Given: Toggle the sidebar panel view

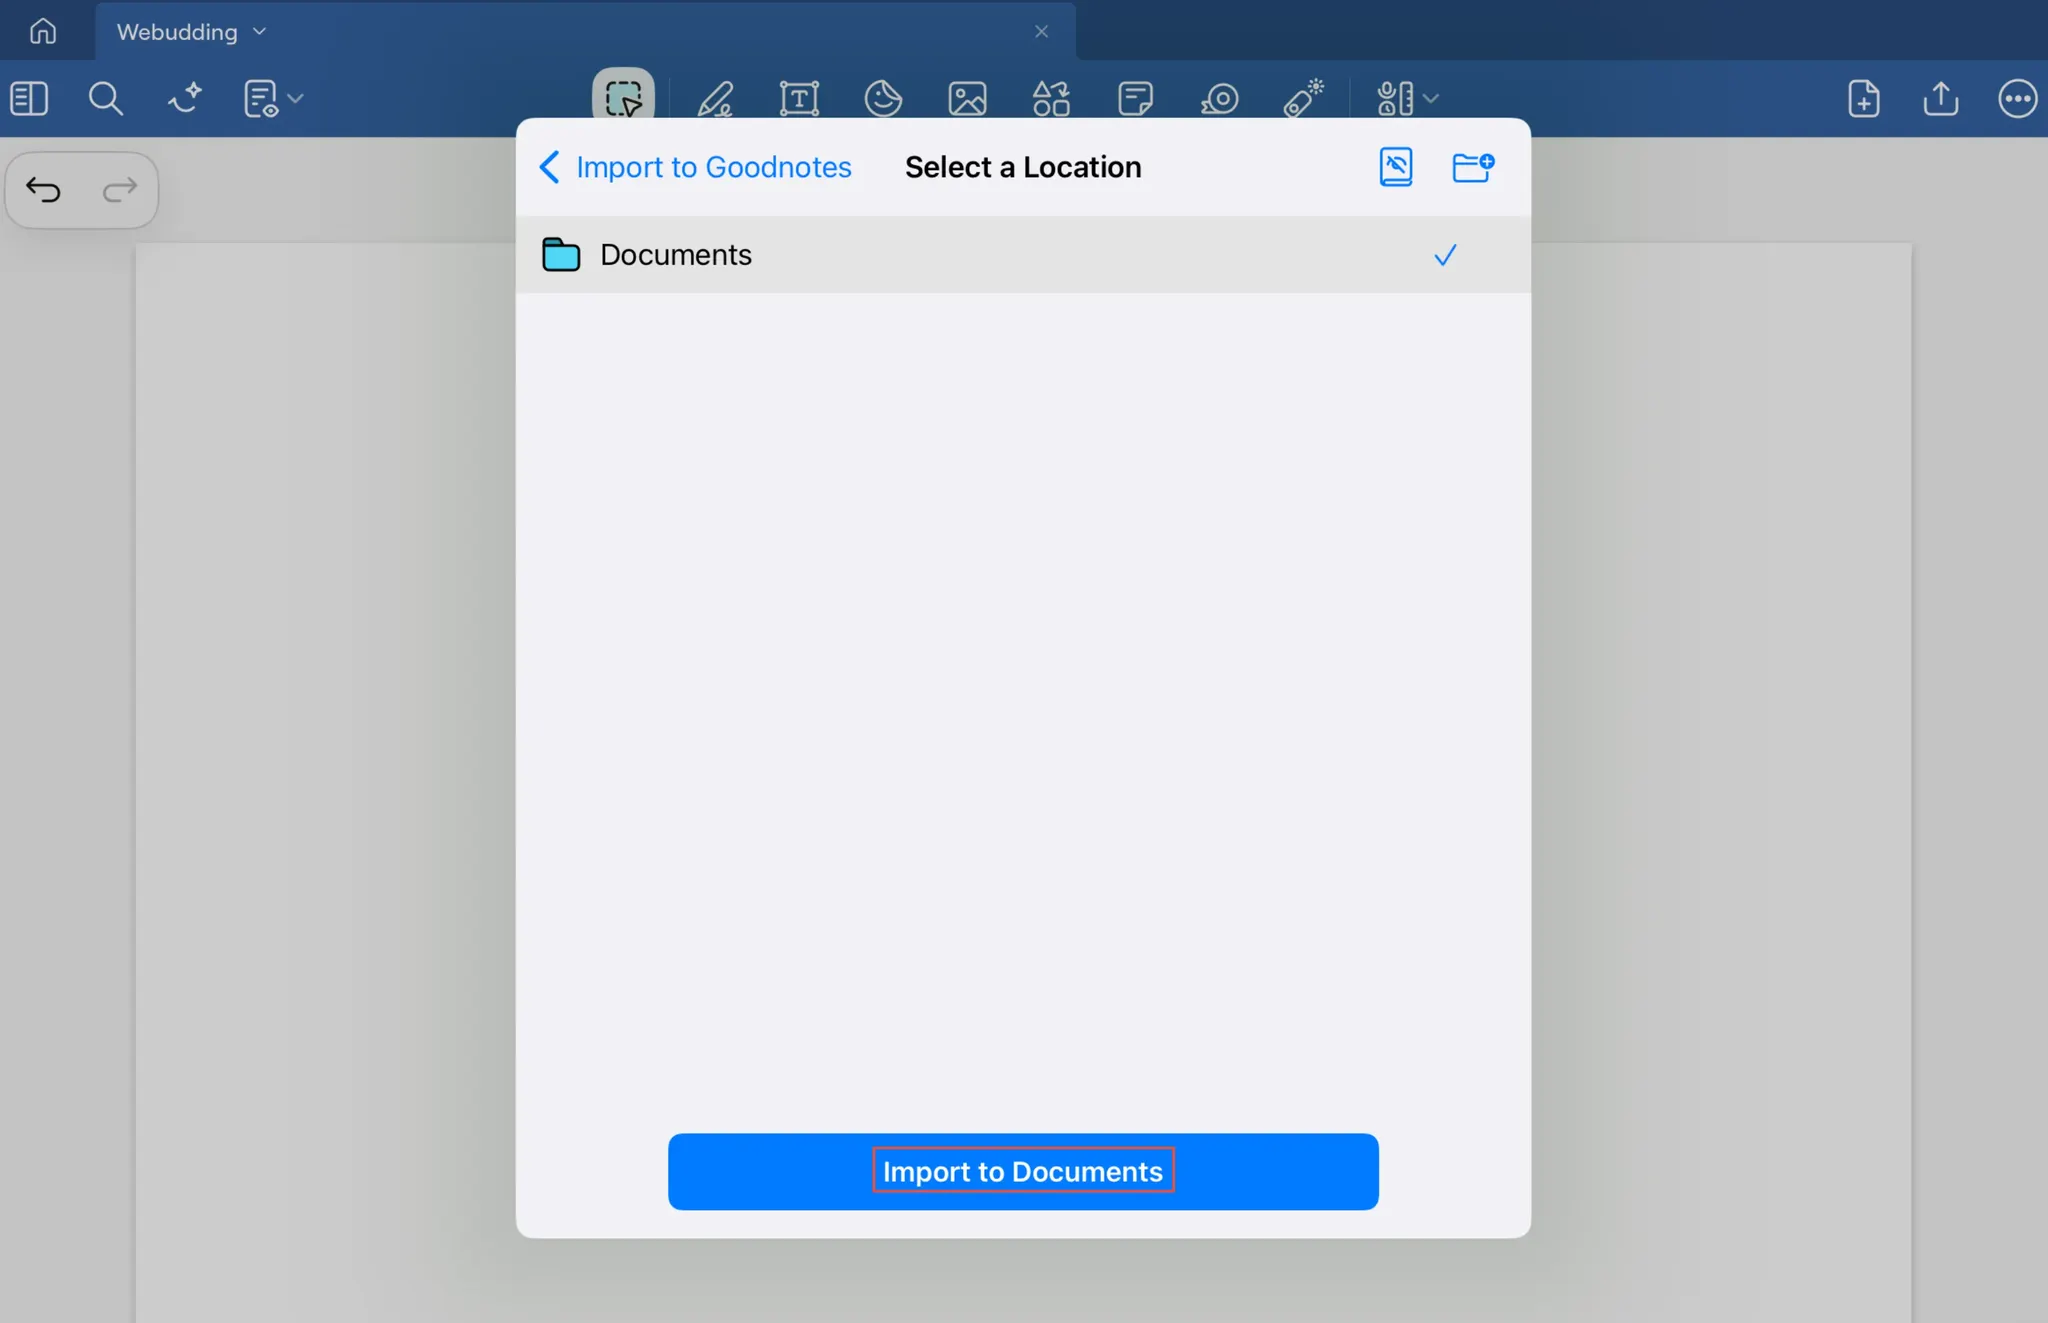Looking at the screenshot, I should 29,98.
